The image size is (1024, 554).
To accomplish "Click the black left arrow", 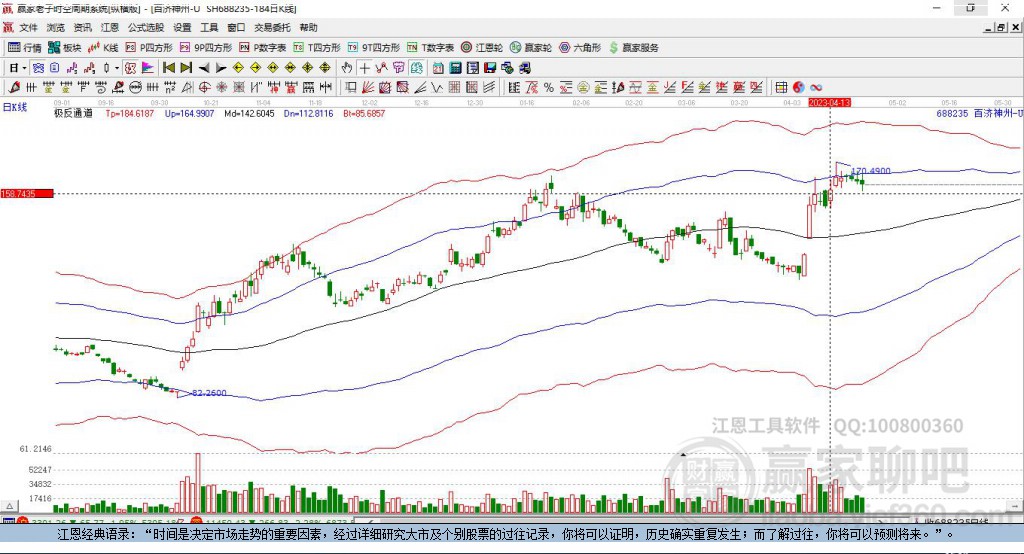I will point(204,68).
